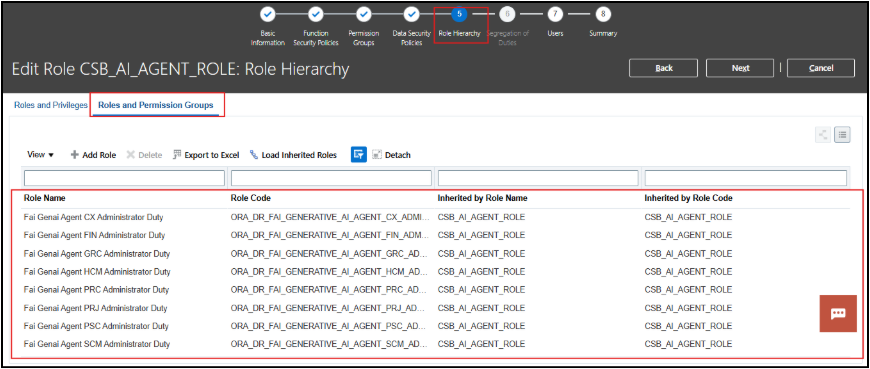Click the Delete toolbar item

pyautogui.click(x=144, y=155)
